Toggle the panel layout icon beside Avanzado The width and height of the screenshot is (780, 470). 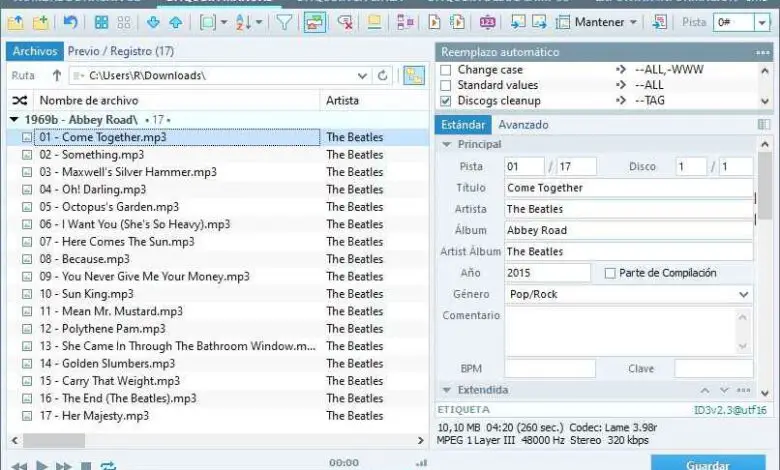(764, 124)
